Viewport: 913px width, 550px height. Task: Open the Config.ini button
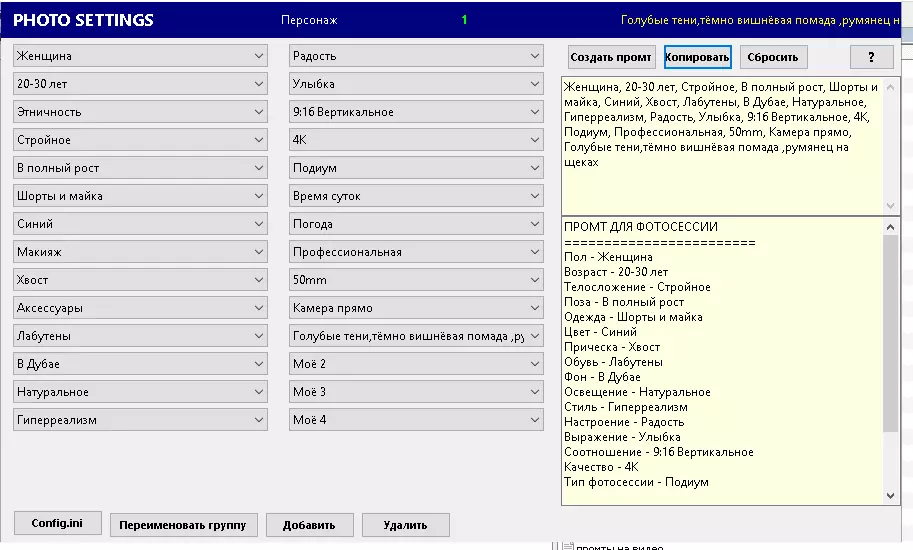coord(58,523)
